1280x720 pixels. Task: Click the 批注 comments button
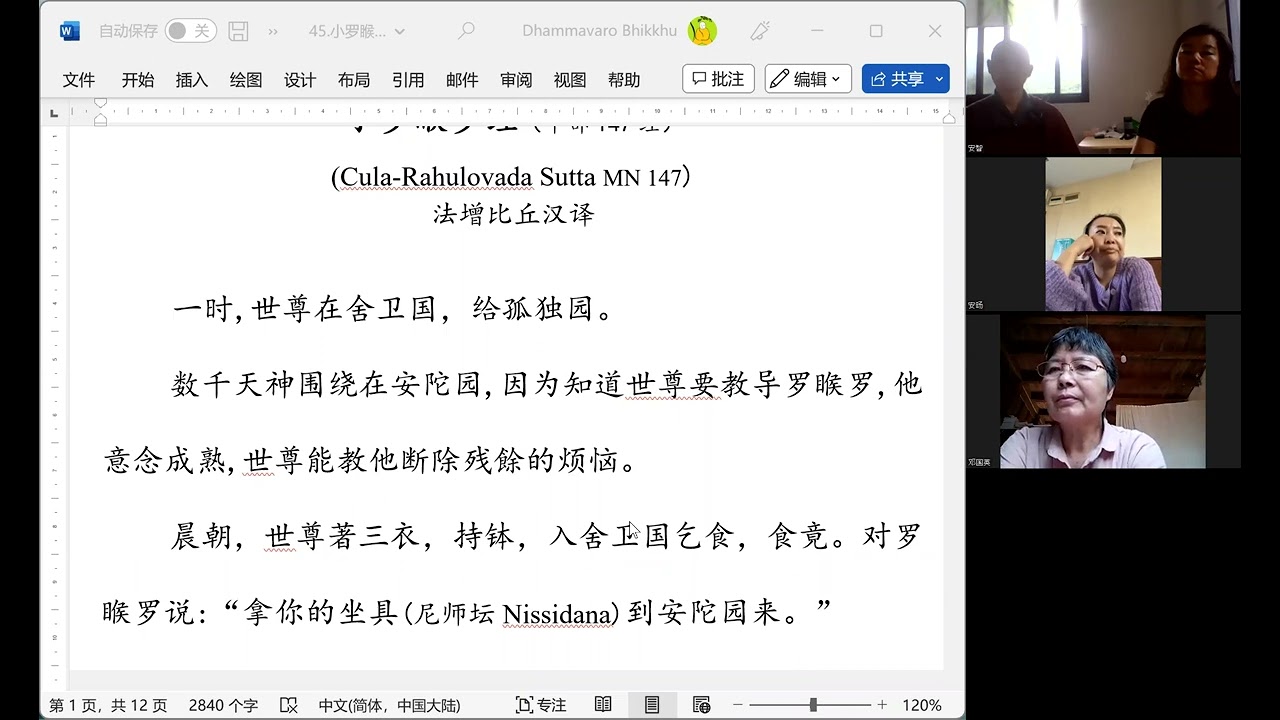718,79
